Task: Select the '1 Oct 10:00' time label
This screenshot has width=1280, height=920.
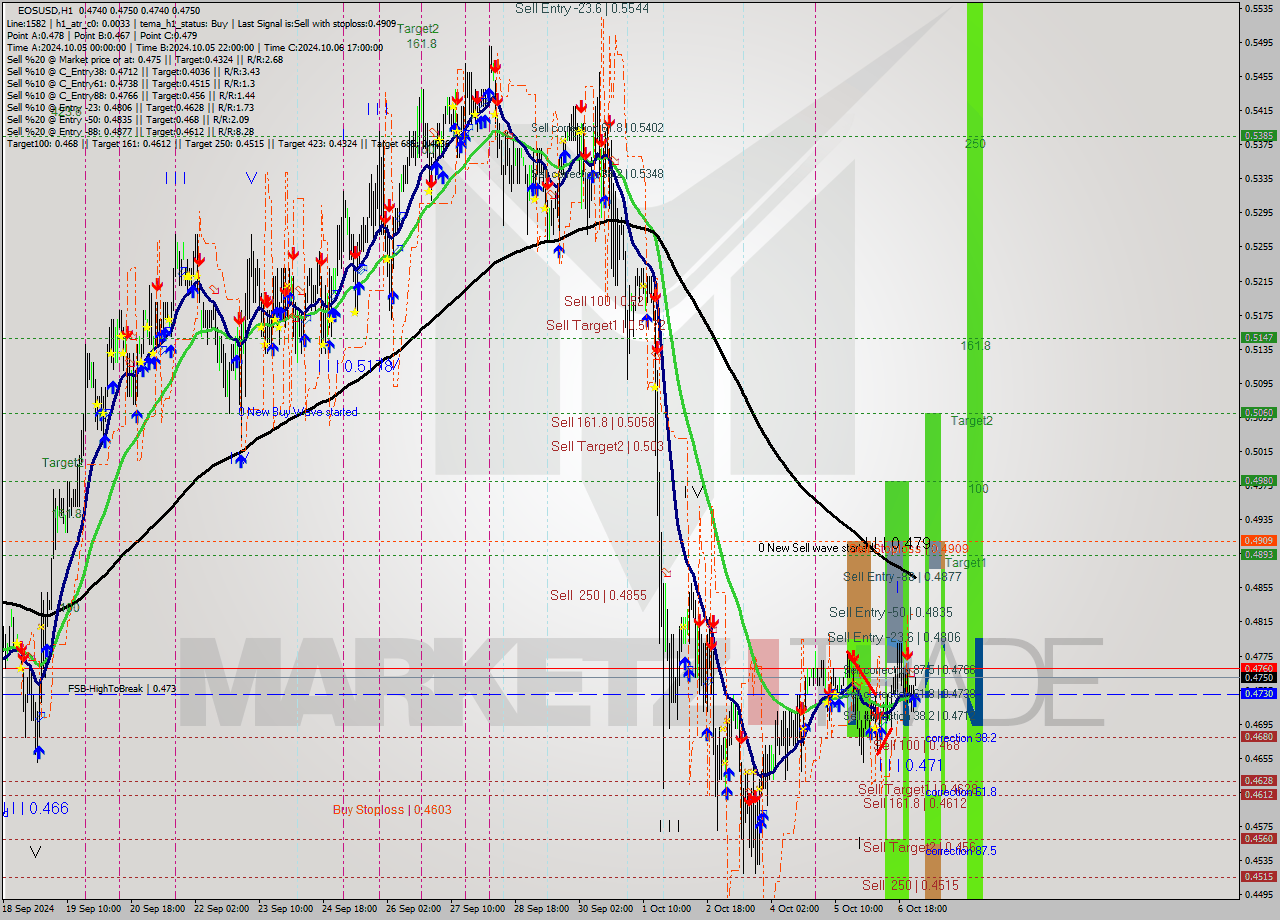Action: [667, 910]
